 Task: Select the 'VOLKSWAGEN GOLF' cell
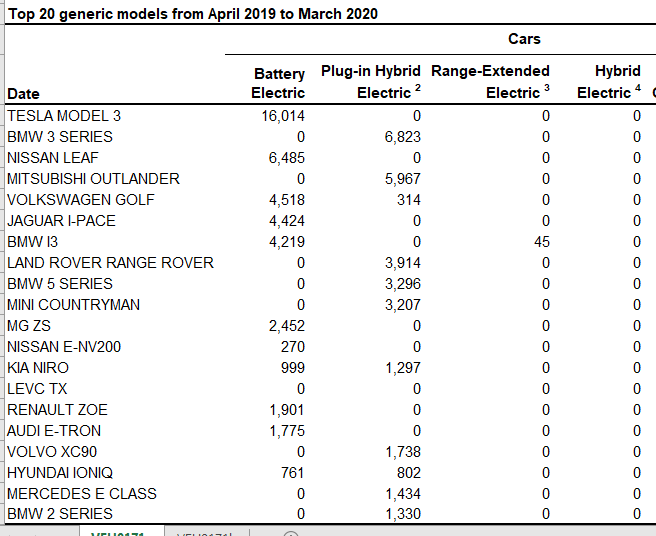point(81,200)
